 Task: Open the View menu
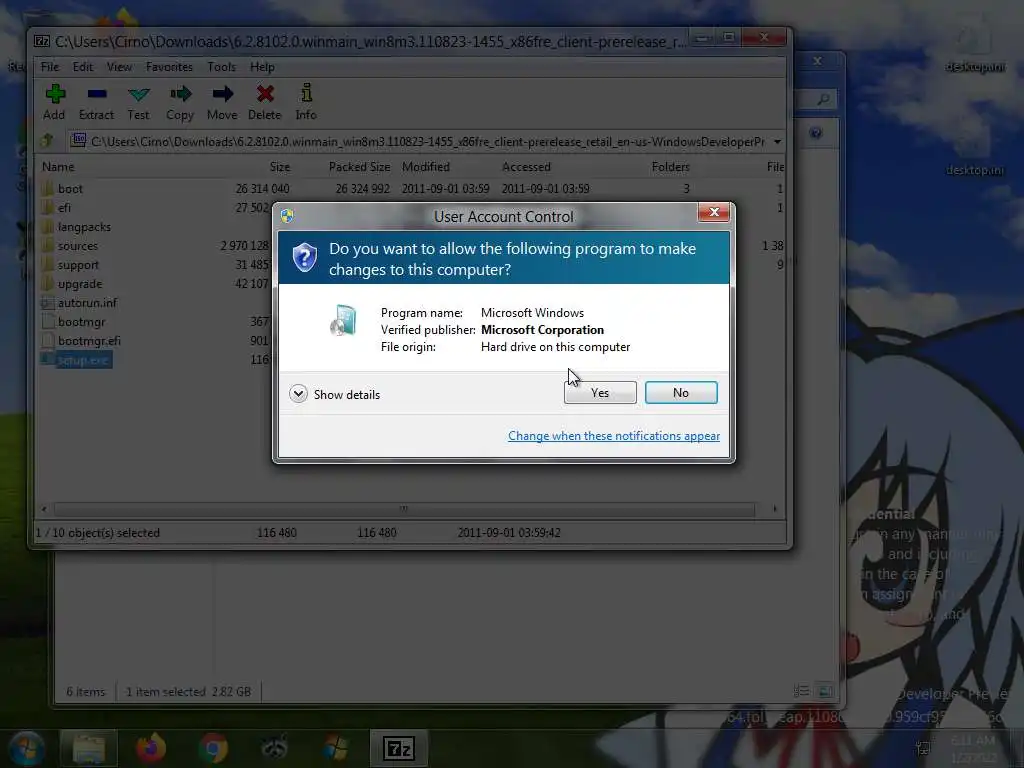[x=119, y=67]
